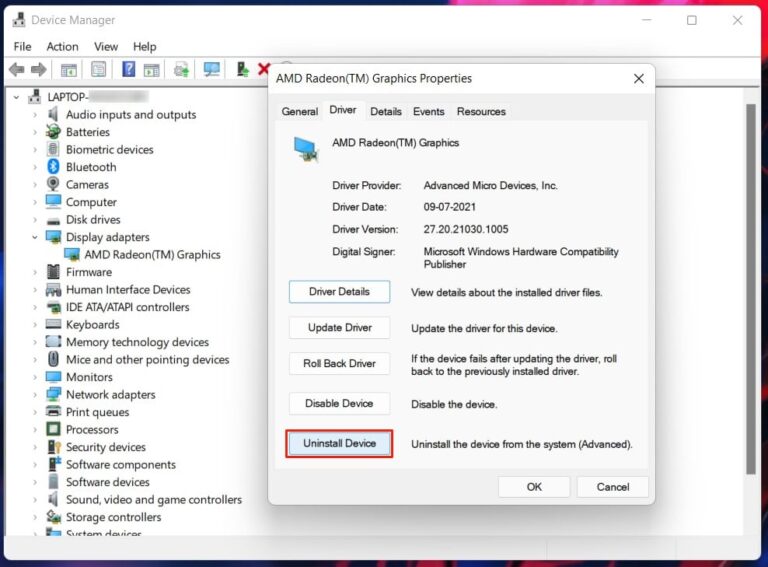Click the Audio inputs and outputs speaker icon

[53, 114]
